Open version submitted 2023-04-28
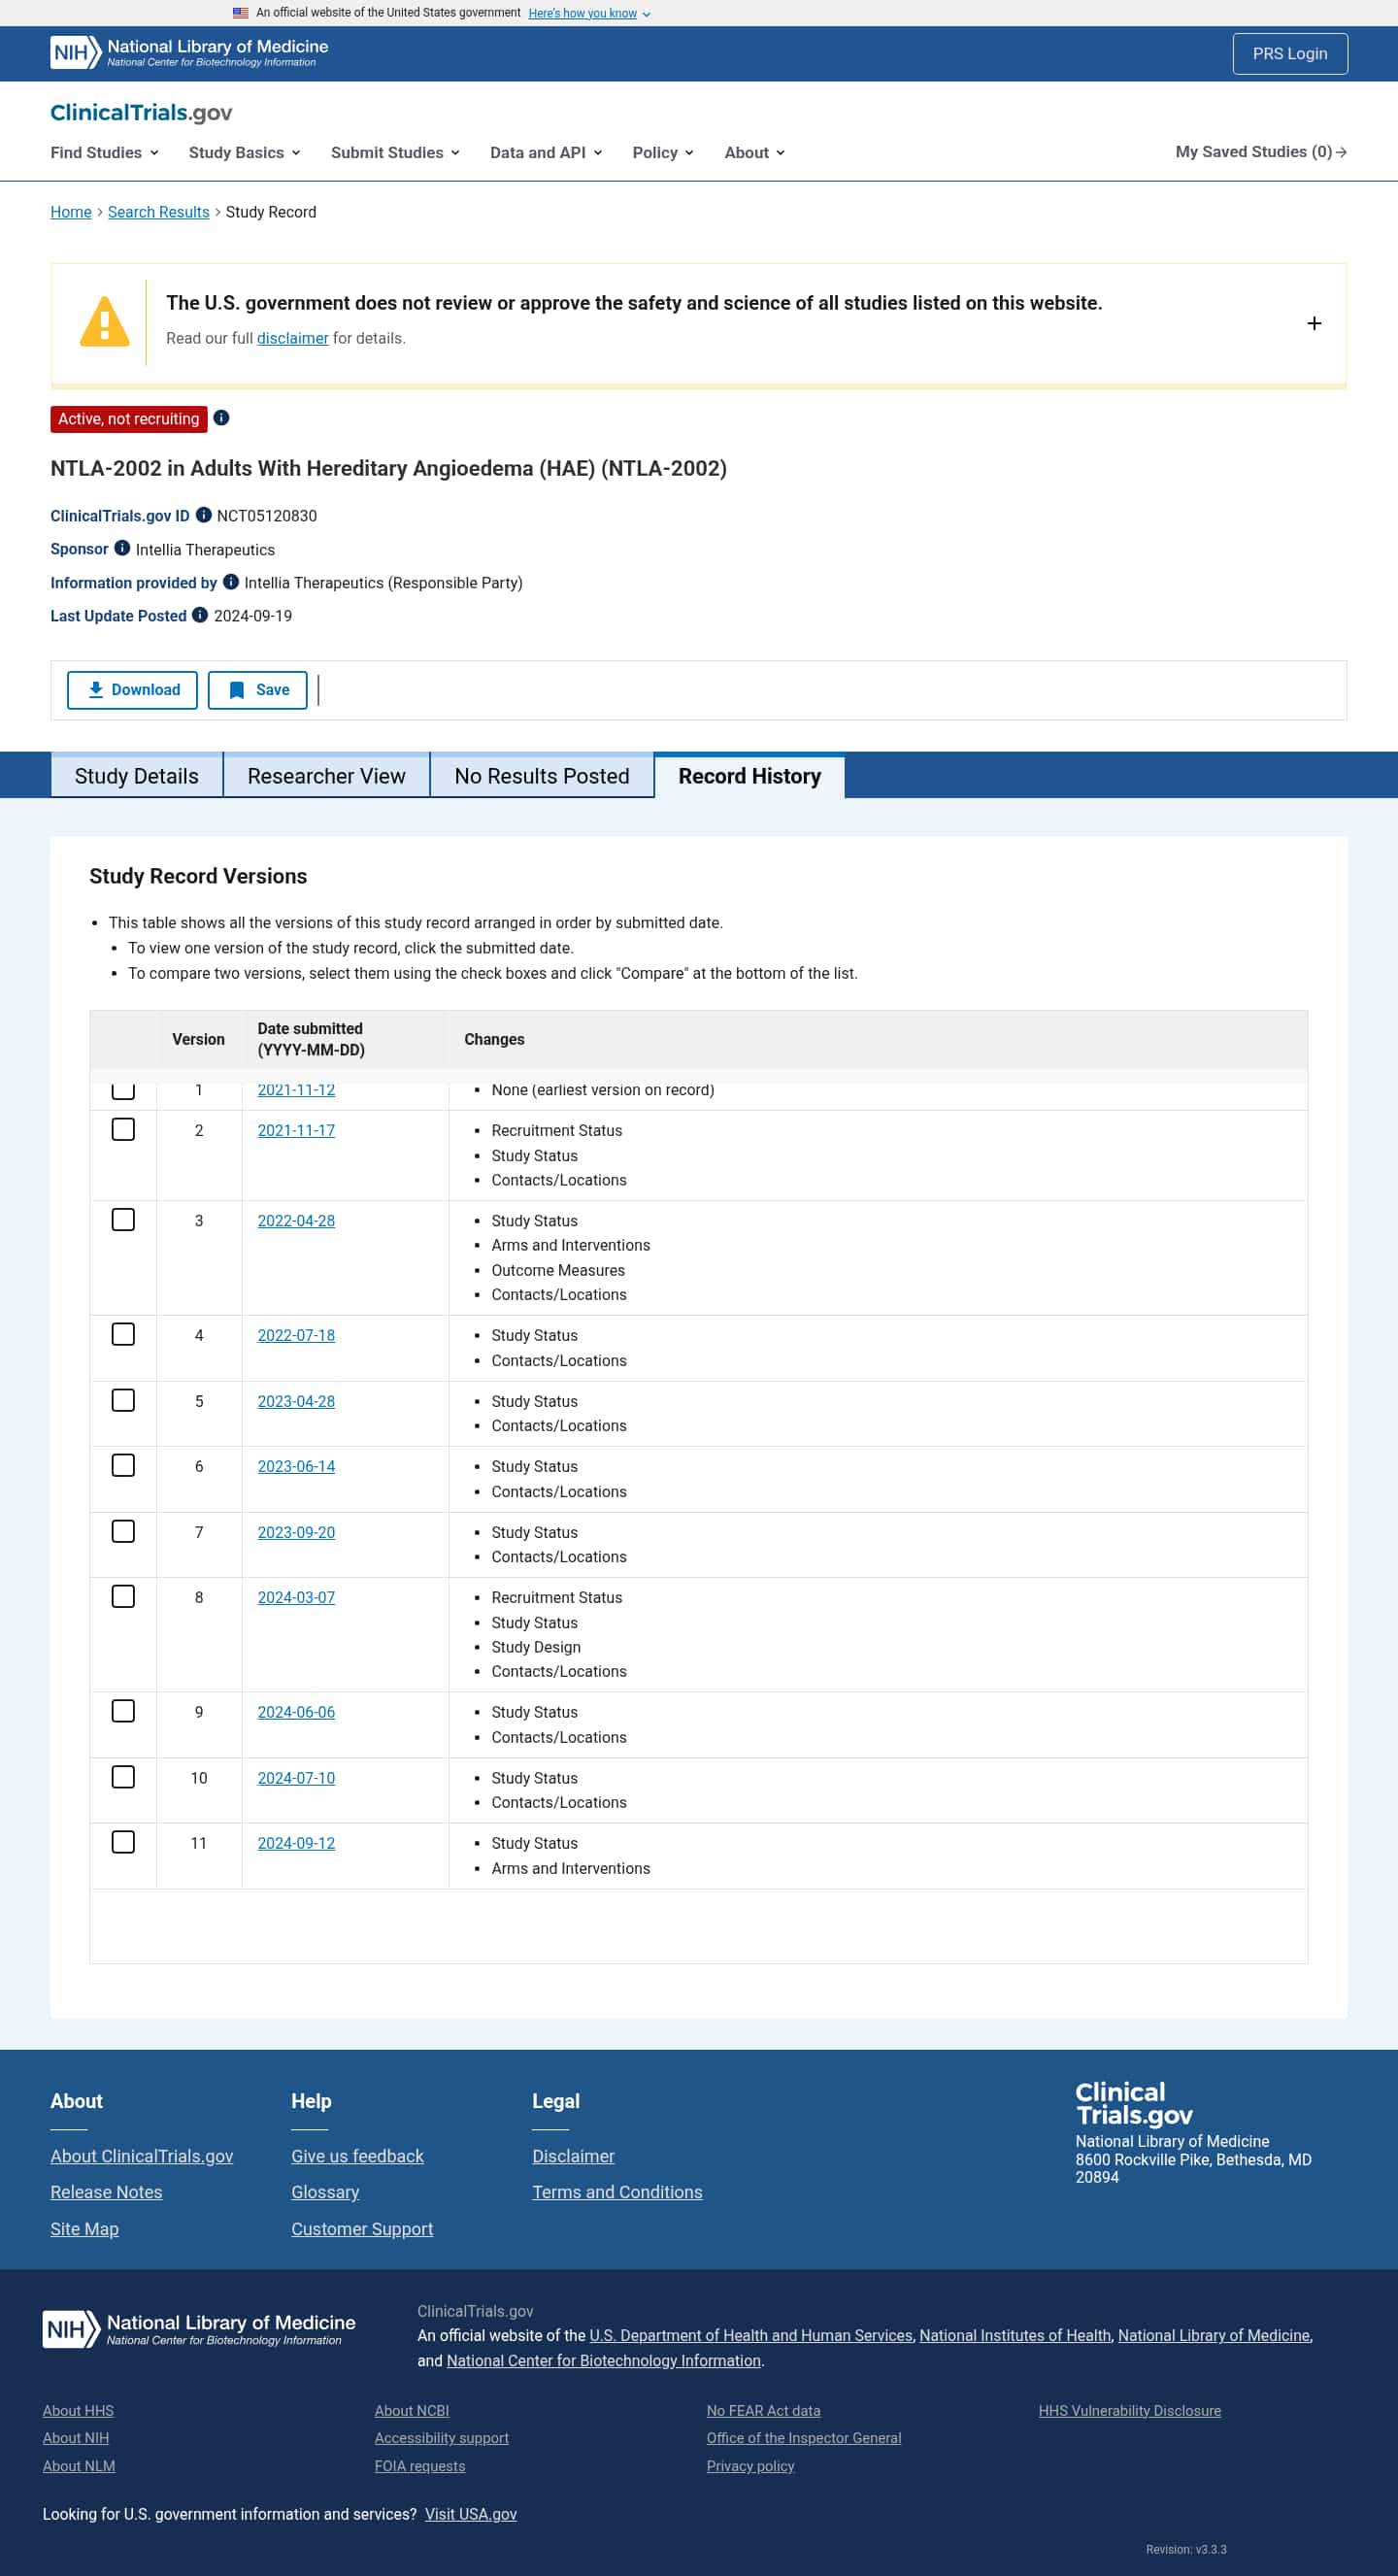 coord(296,1401)
